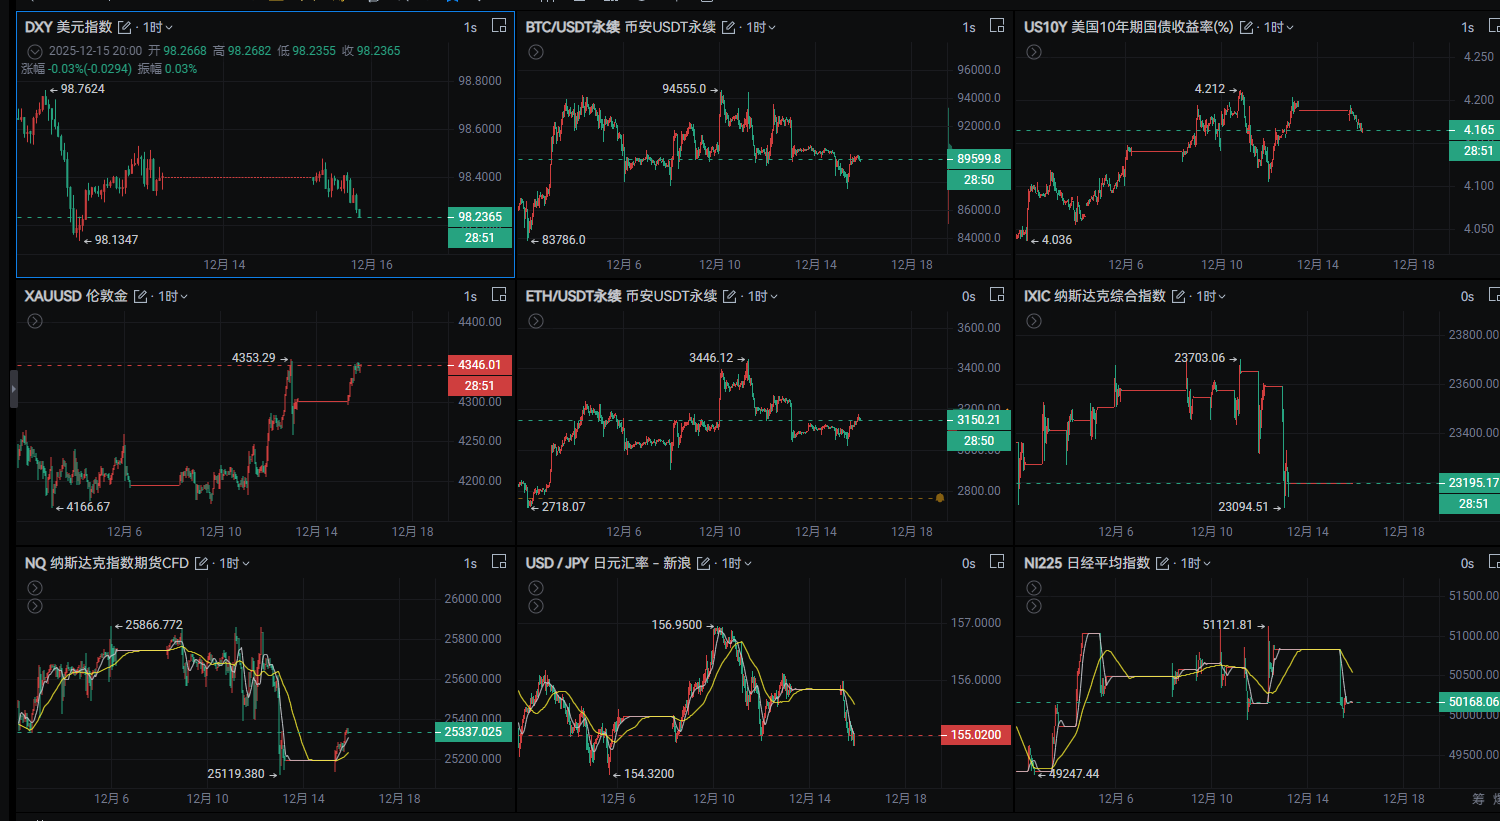Click the 1s refresh label on BTC/USDT chart
This screenshot has width=1500, height=821.
tap(969, 27)
